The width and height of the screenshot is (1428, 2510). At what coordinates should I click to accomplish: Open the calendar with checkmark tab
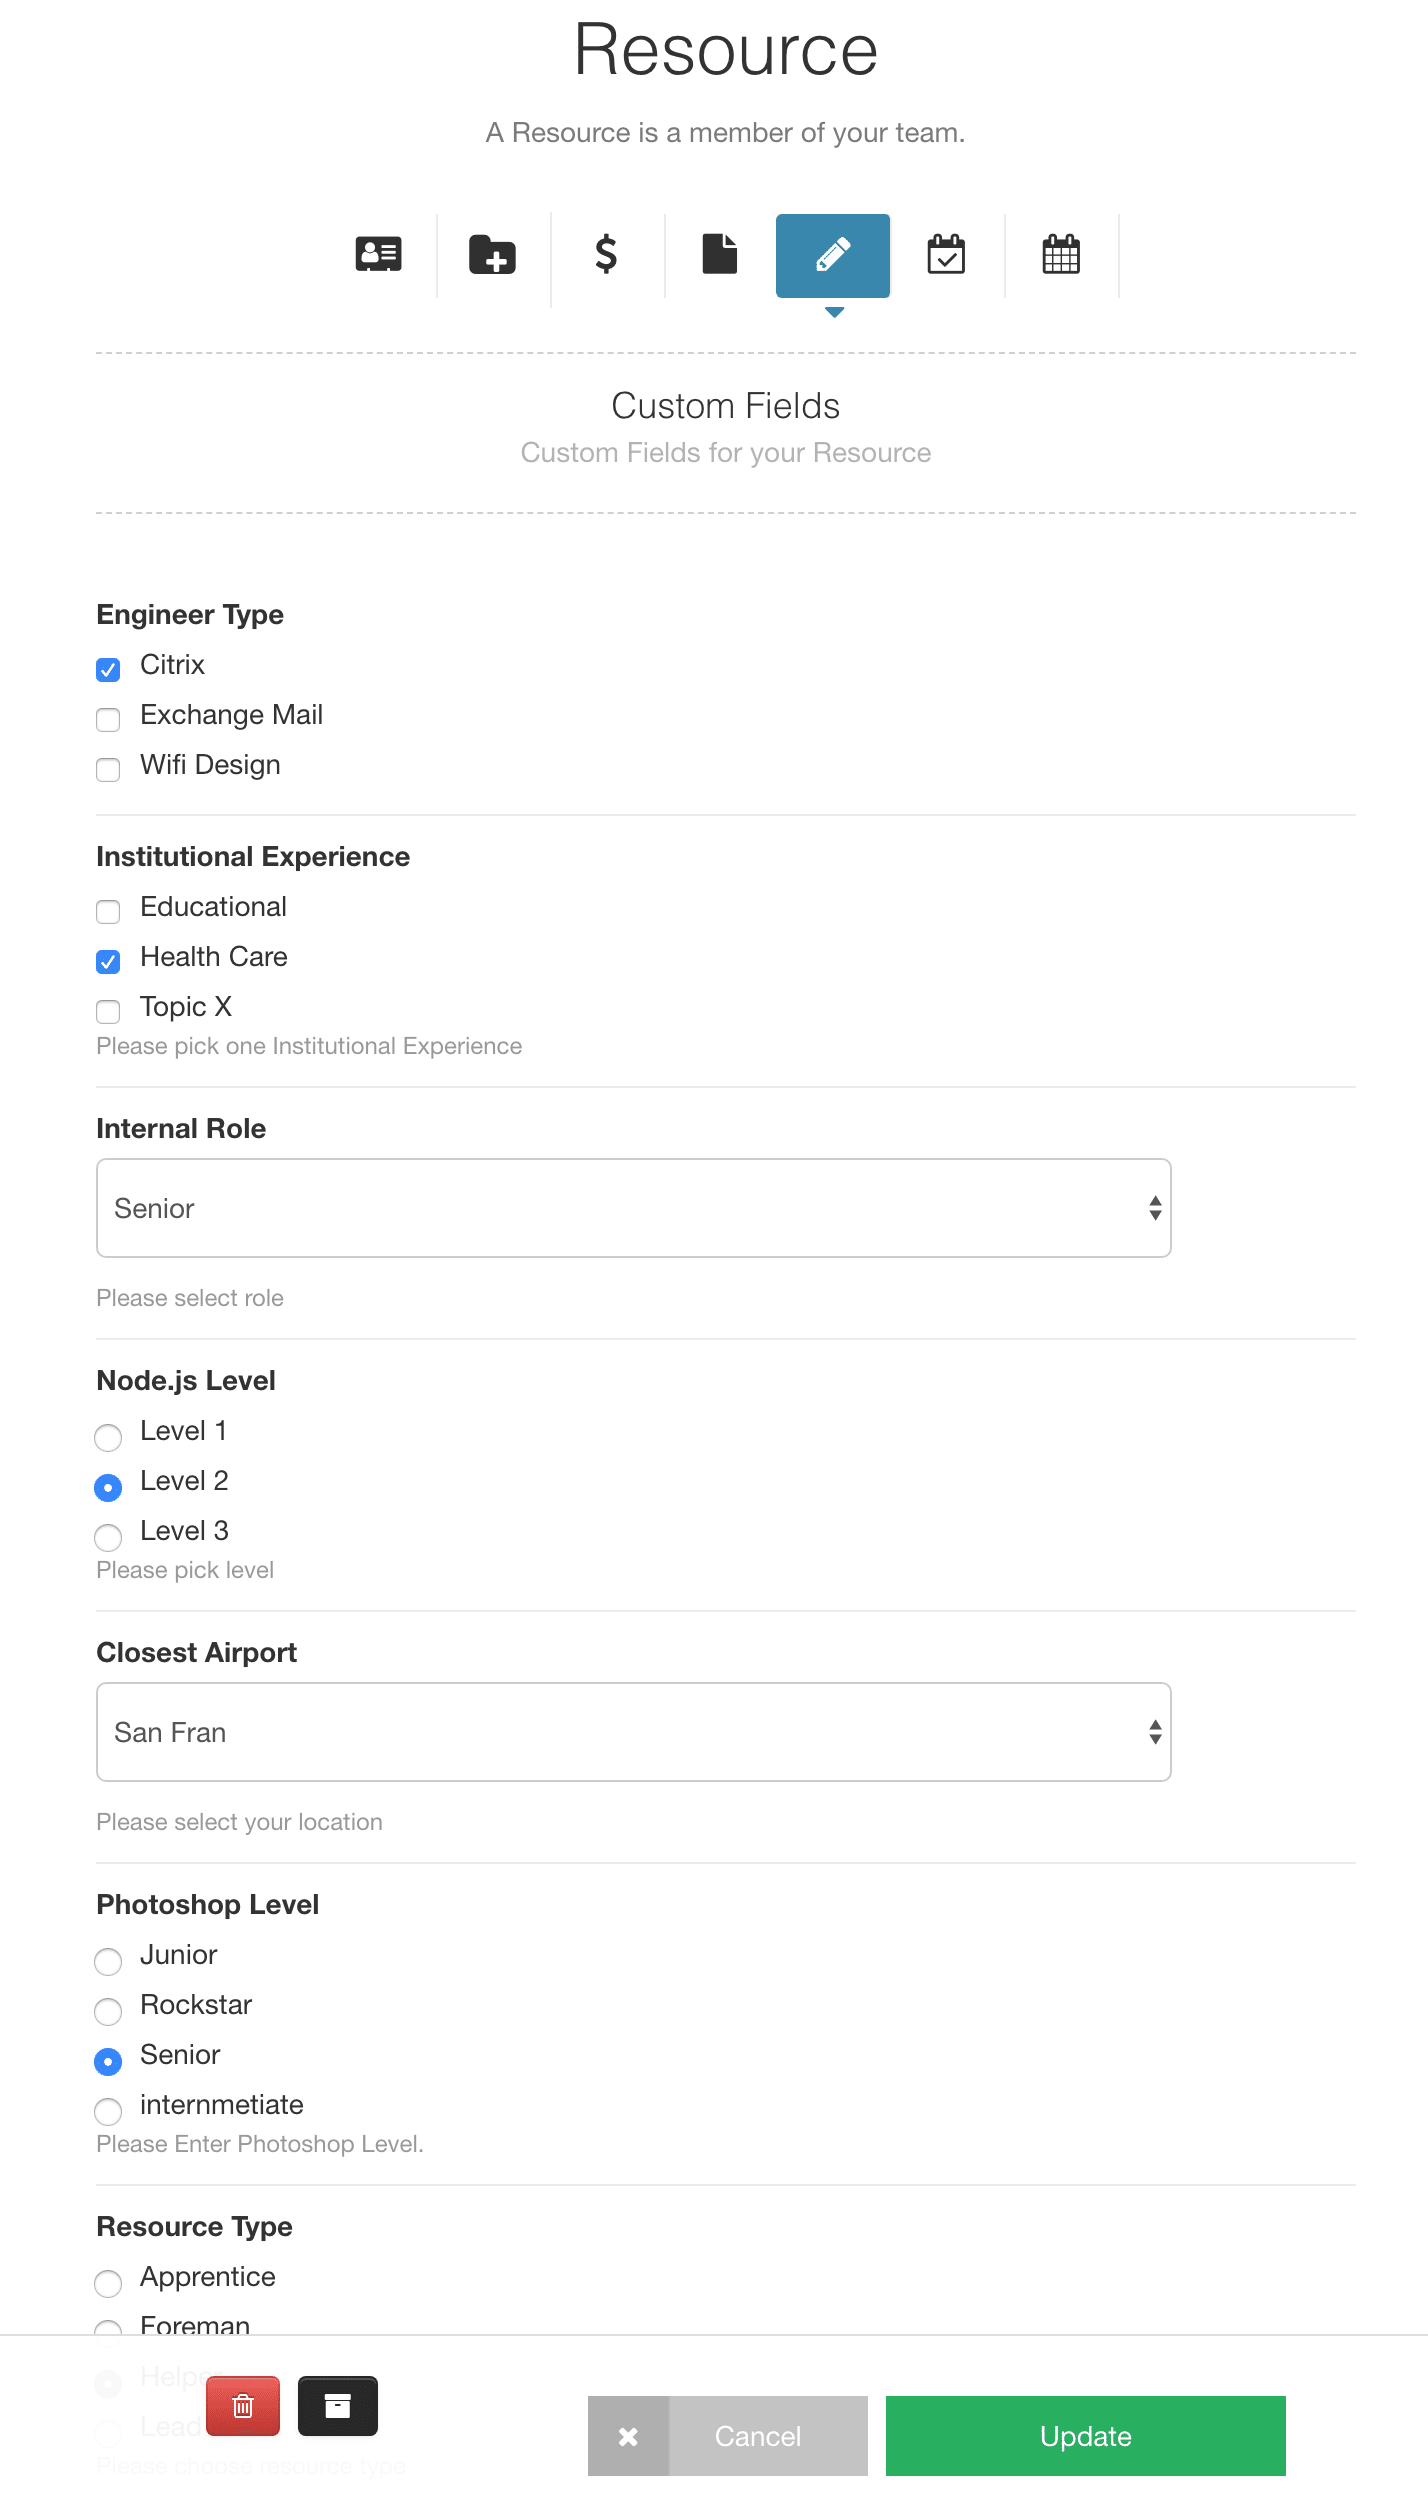[946, 255]
